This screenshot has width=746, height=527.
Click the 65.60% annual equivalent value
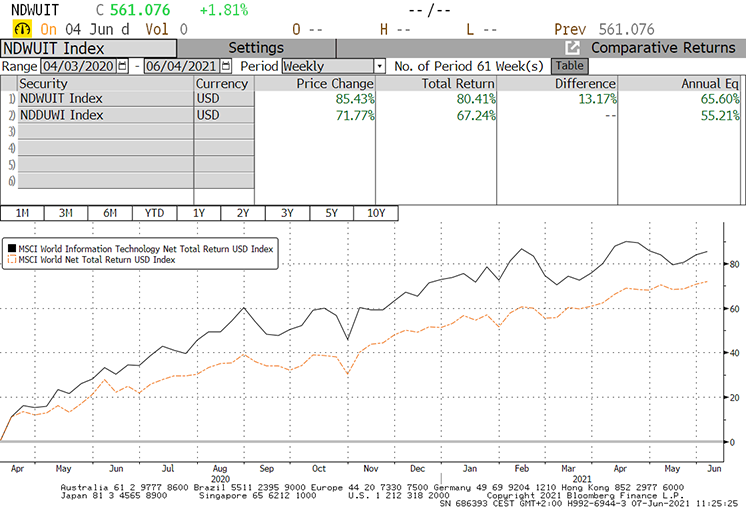coord(720,99)
